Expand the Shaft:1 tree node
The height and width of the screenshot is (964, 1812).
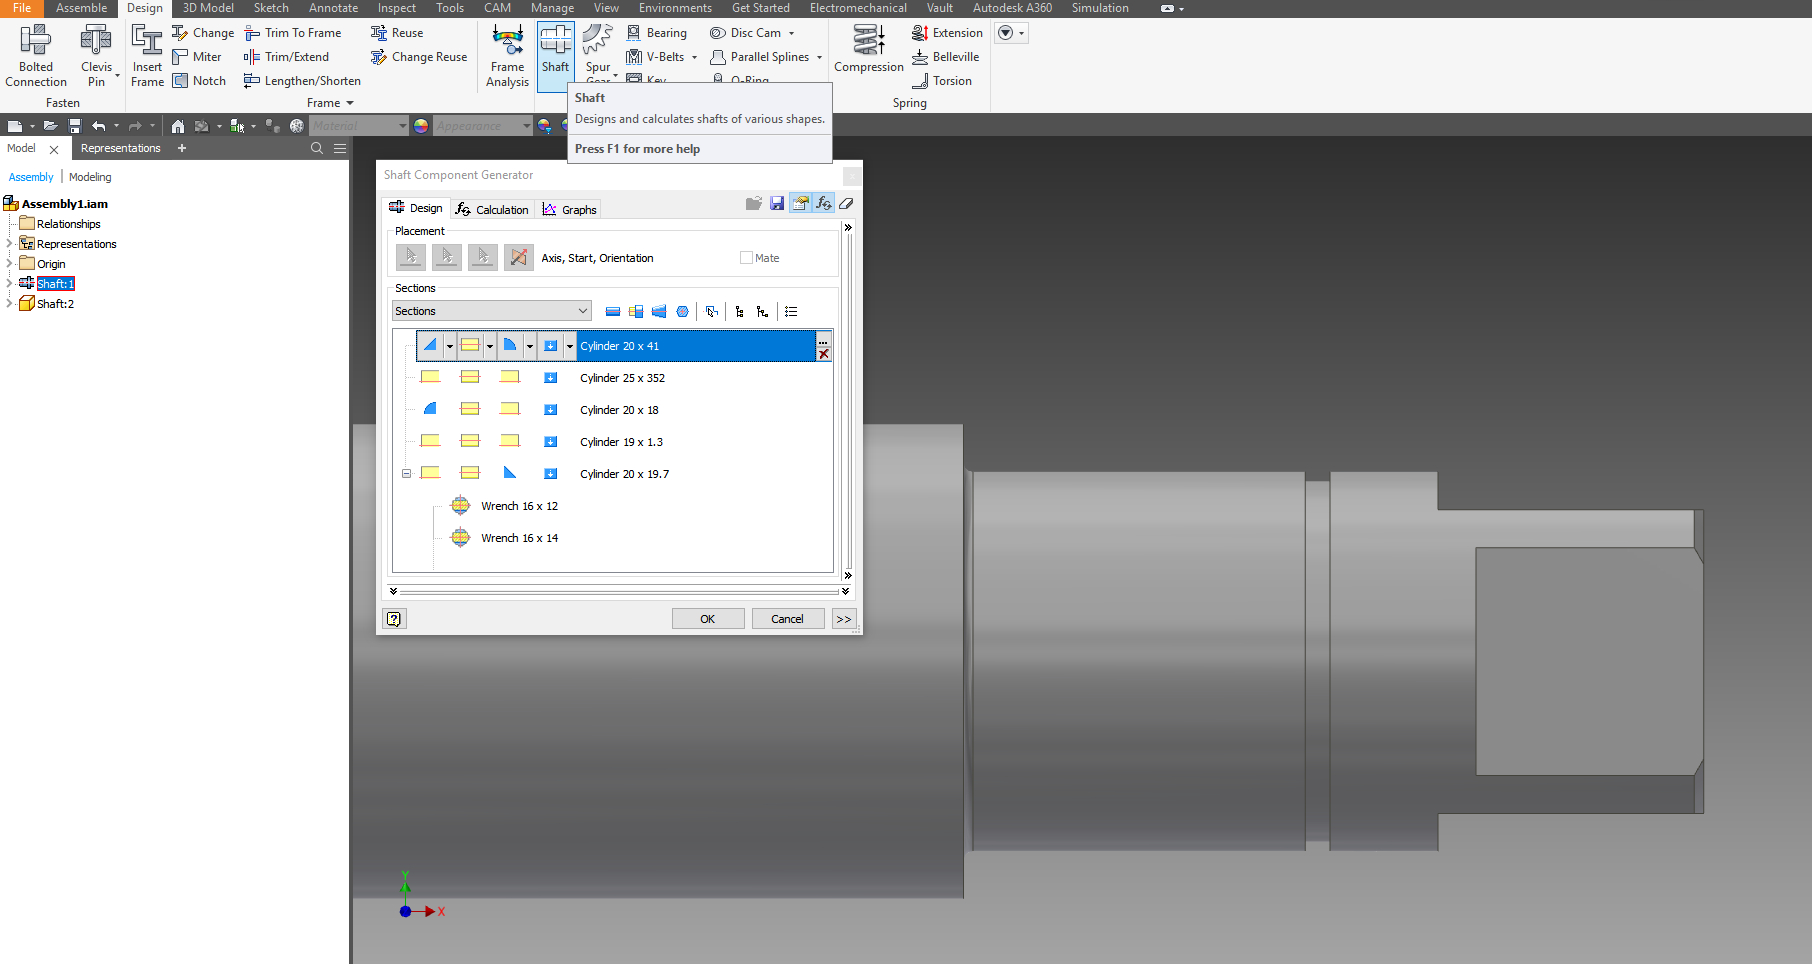coord(9,283)
